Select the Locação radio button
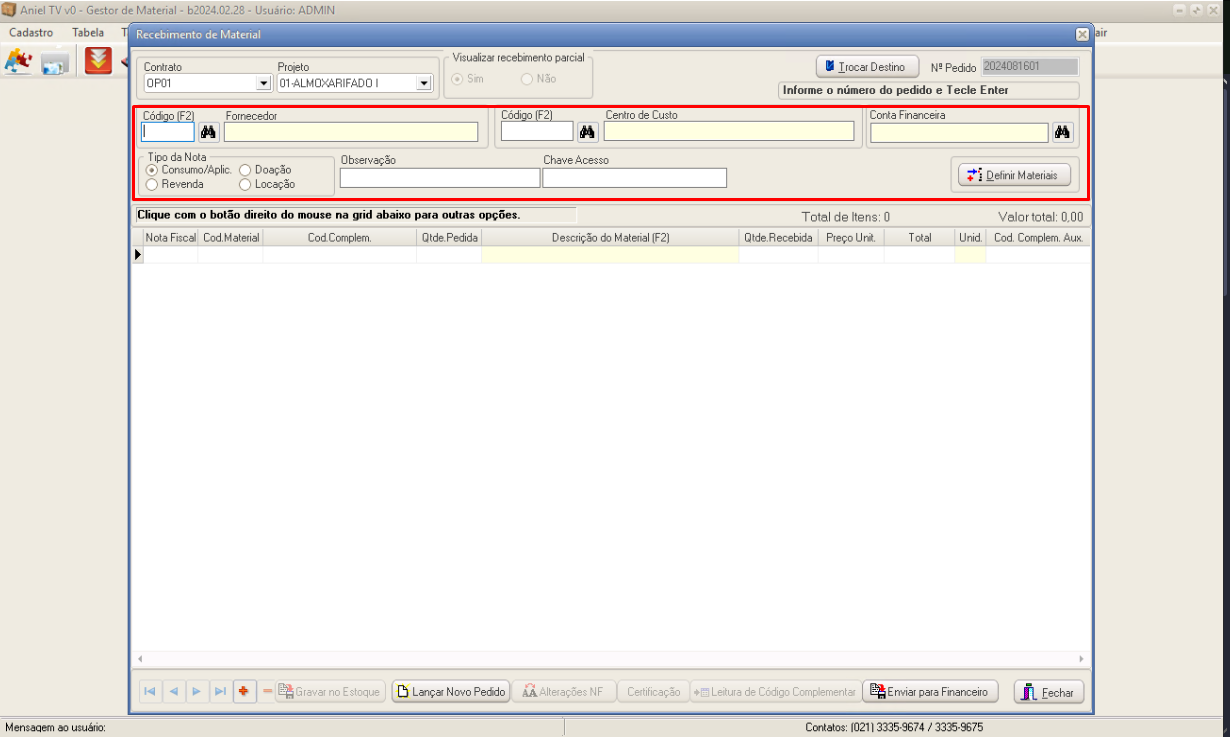The width and height of the screenshot is (1230, 737). pos(245,184)
